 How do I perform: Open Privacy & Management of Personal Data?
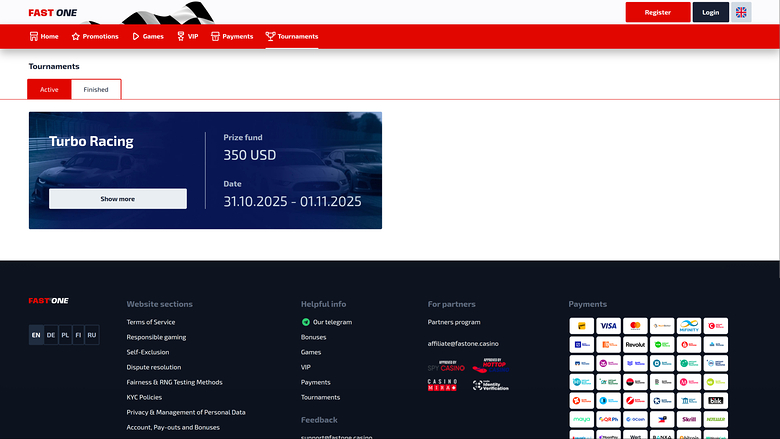click(x=186, y=412)
